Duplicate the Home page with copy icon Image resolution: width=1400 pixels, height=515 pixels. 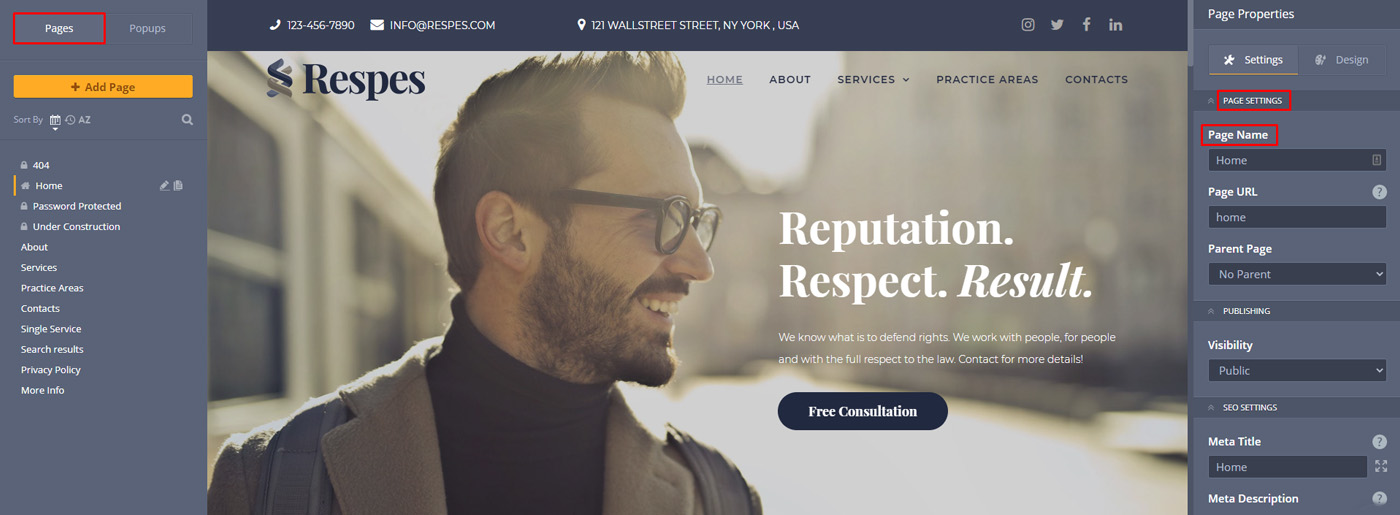(x=178, y=186)
